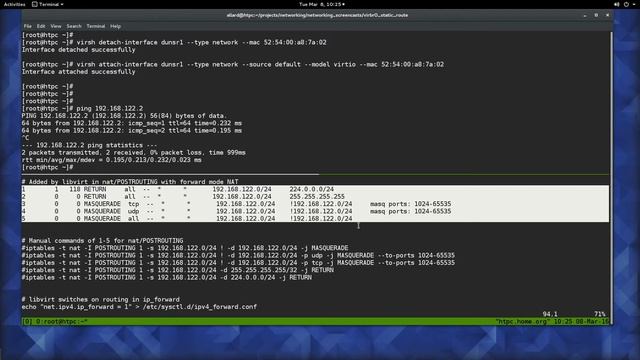Open the clock Tue Mar 8 calendar

[322, 4]
